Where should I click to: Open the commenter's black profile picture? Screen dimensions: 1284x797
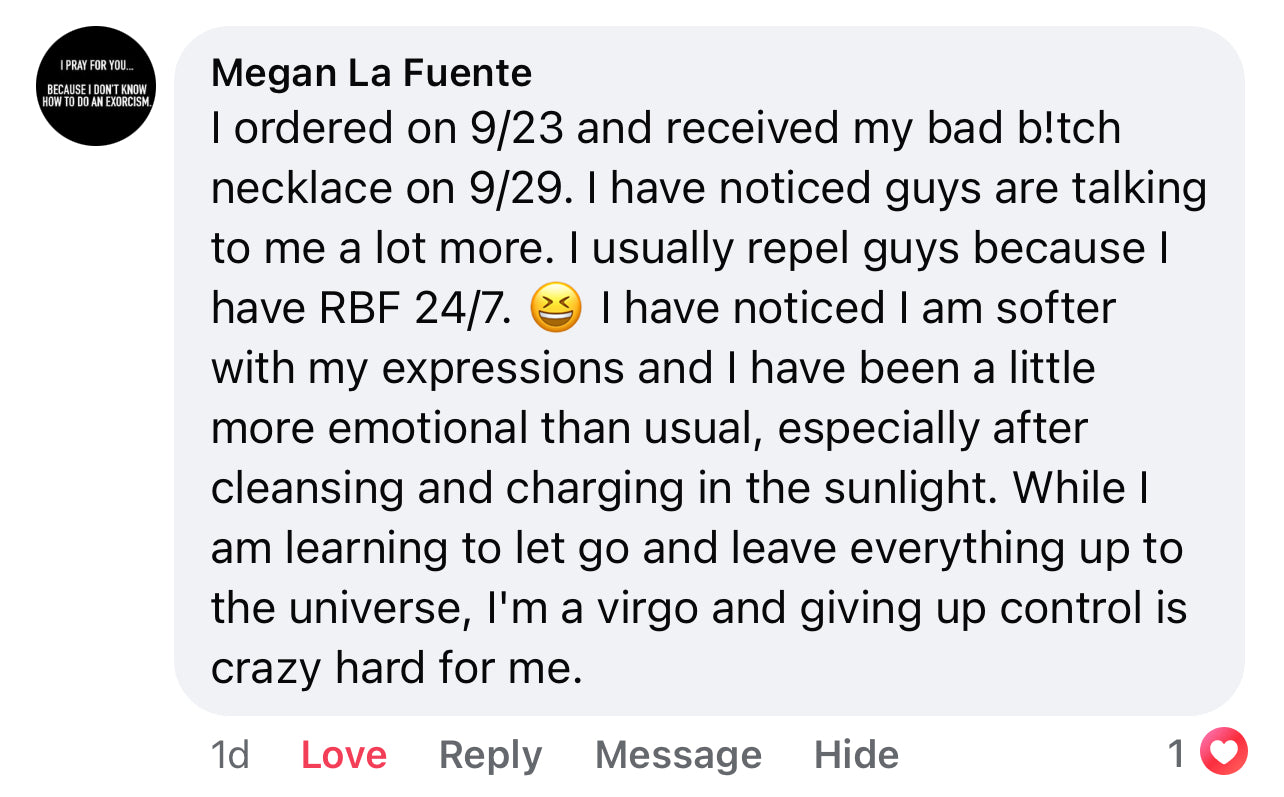click(97, 86)
